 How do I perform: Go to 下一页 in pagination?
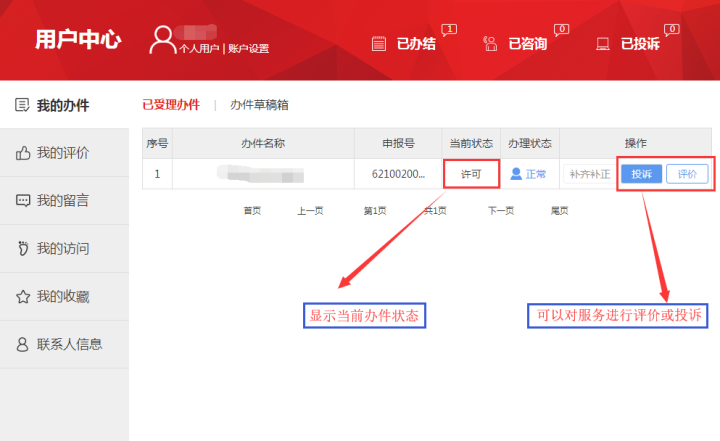(x=500, y=211)
